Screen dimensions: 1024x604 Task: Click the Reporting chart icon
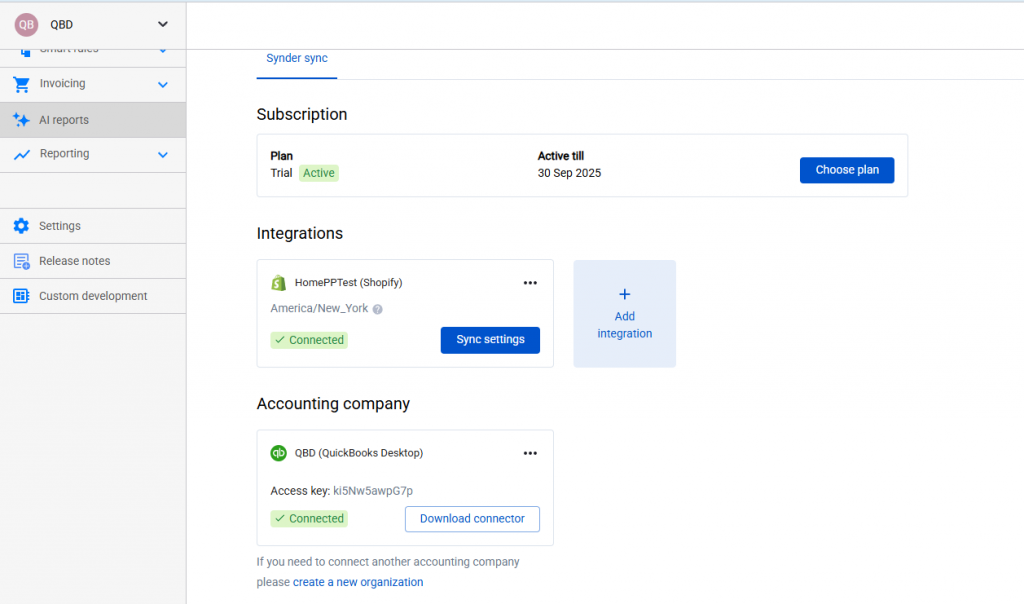click(22, 155)
